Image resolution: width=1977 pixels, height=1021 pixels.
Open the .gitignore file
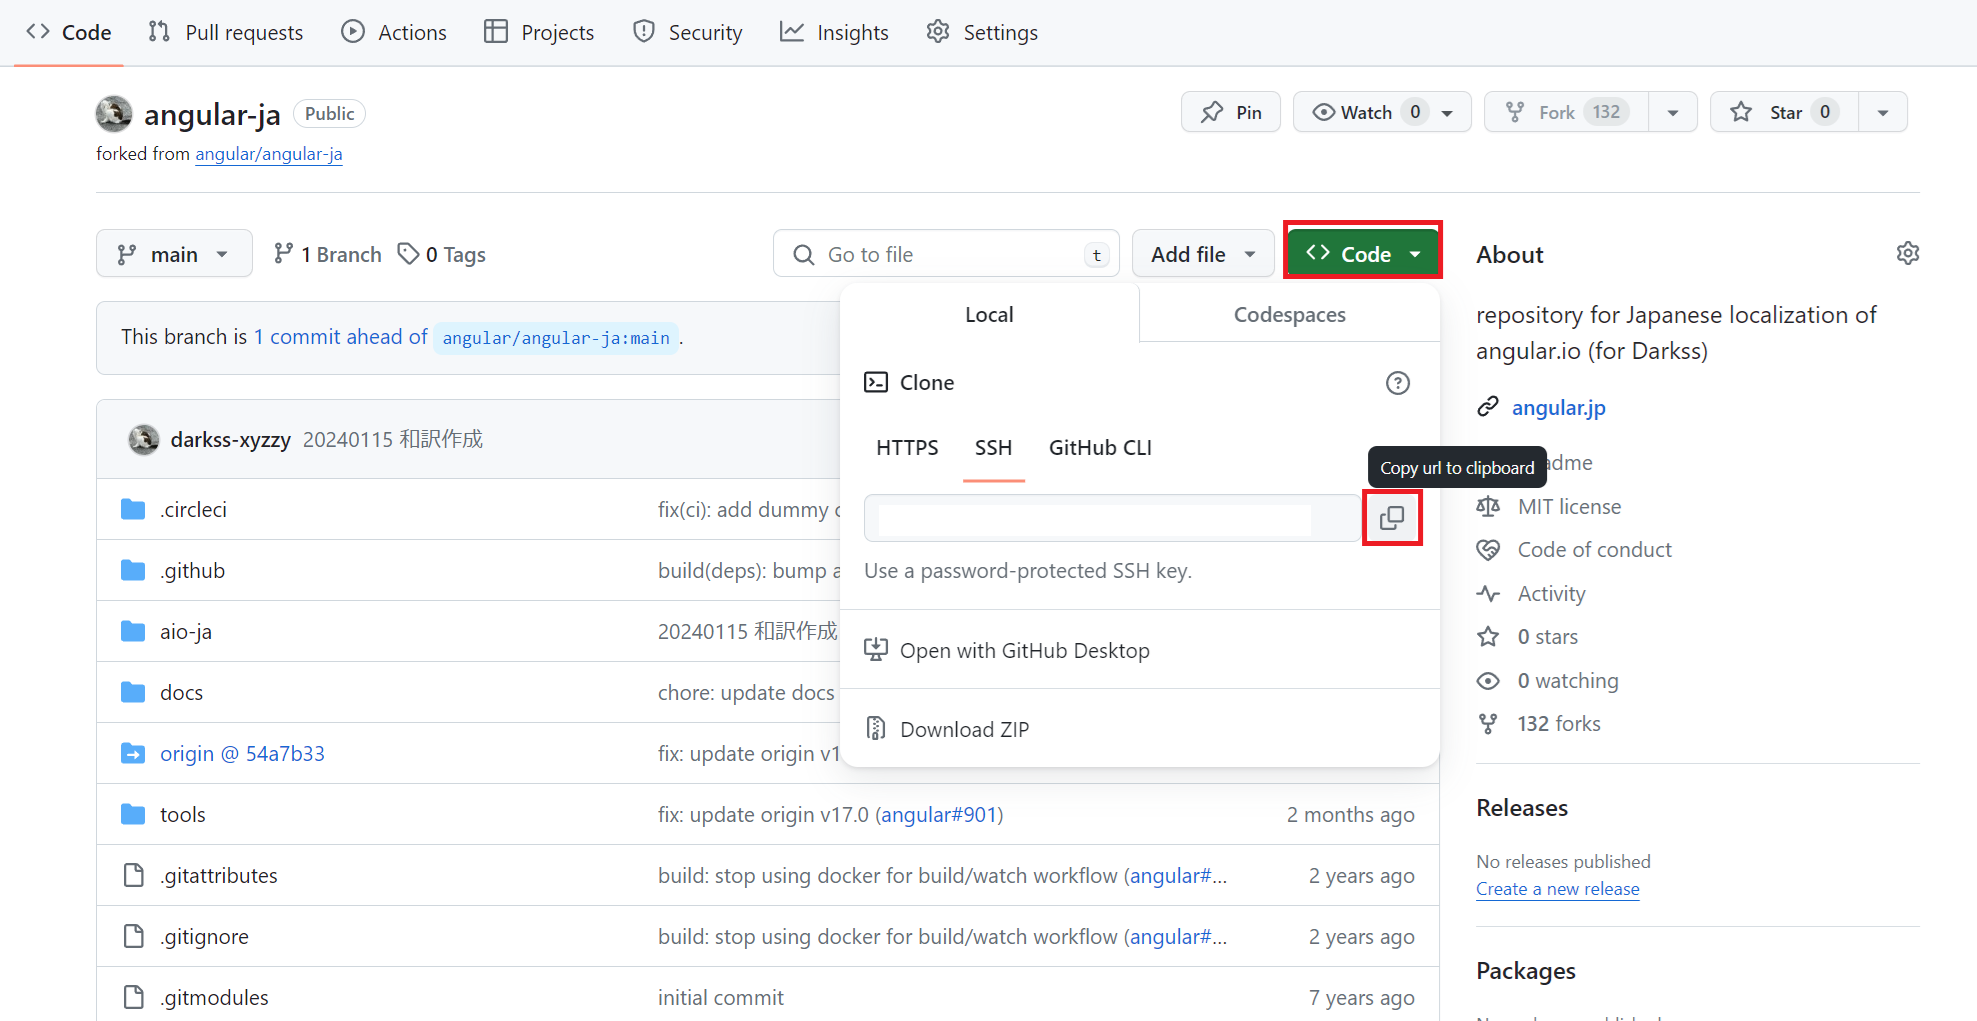click(x=204, y=937)
